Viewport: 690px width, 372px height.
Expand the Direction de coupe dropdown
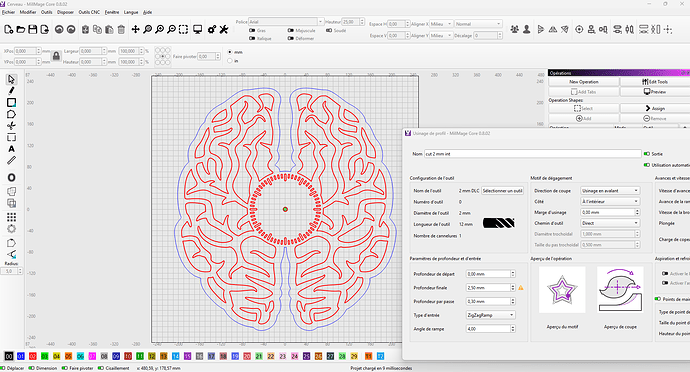point(610,191)
